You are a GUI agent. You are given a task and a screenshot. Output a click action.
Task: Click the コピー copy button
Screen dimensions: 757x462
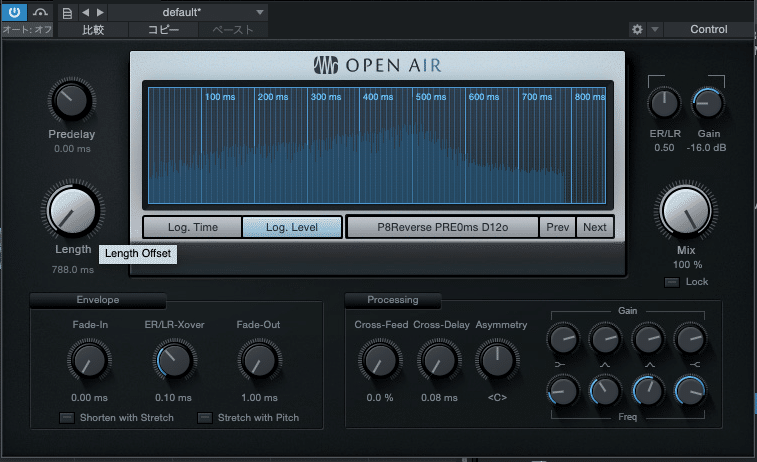tap(163, 30)
